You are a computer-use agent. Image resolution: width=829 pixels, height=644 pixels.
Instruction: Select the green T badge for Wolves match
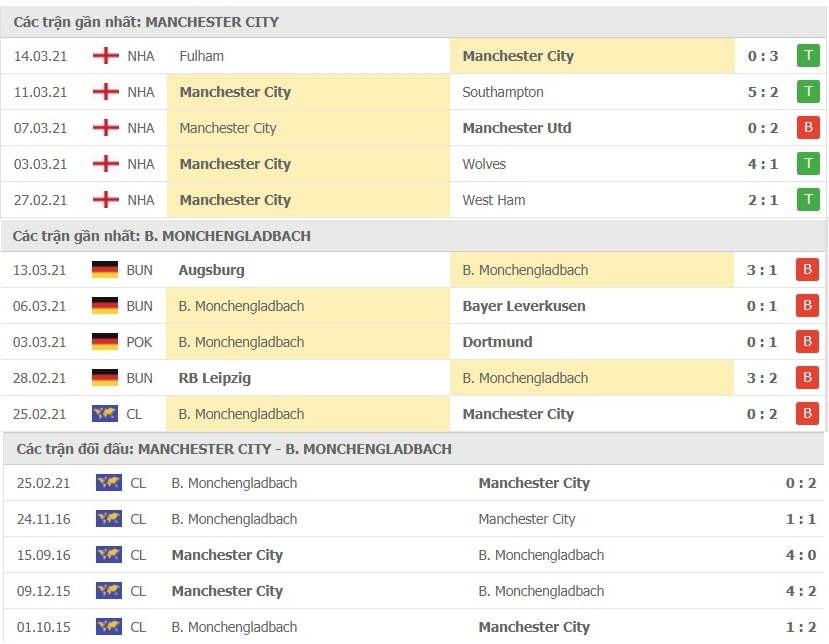807,164
